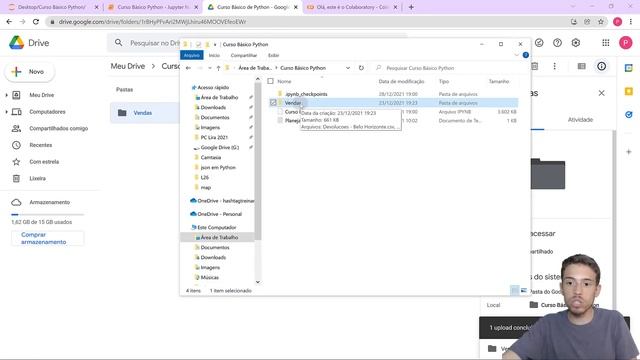Sort by Tamanho column header
The height and width of the screenshot is (360, 640).
coord(499,82)
